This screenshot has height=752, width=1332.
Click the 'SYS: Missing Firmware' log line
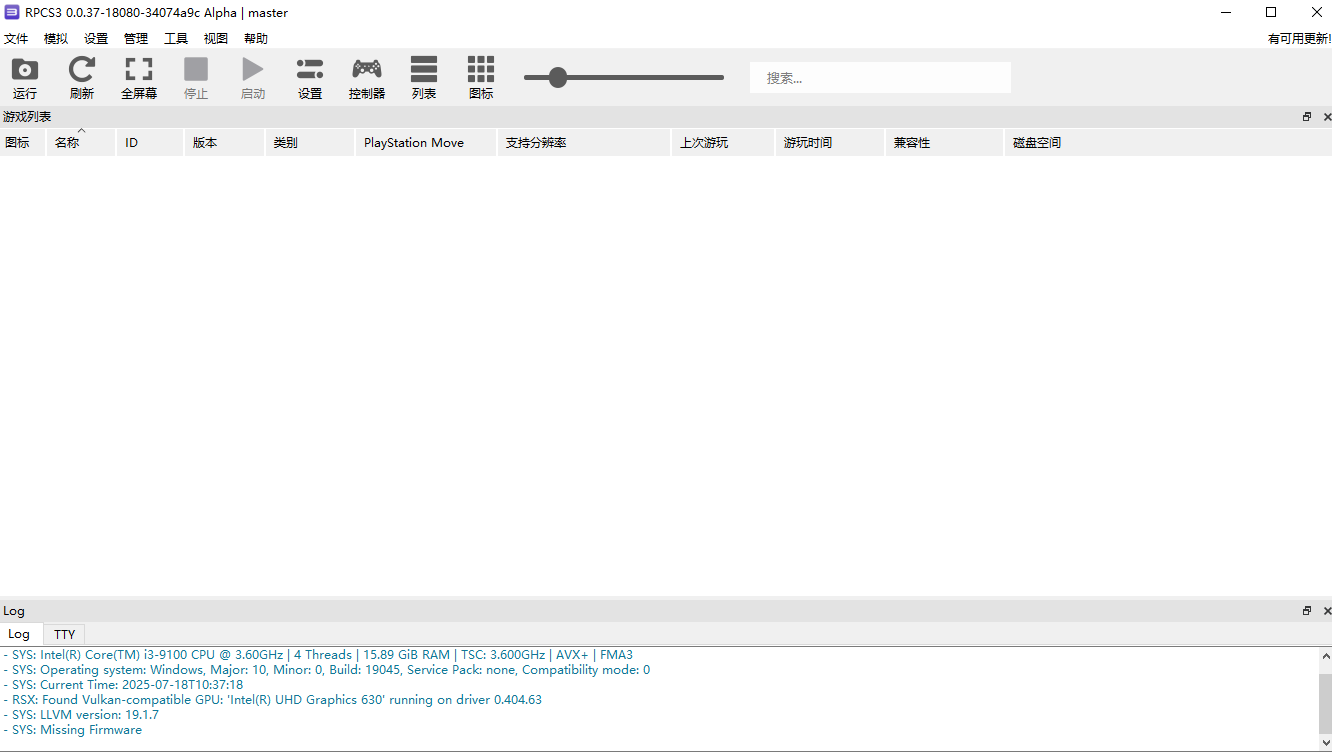[73, 730]
